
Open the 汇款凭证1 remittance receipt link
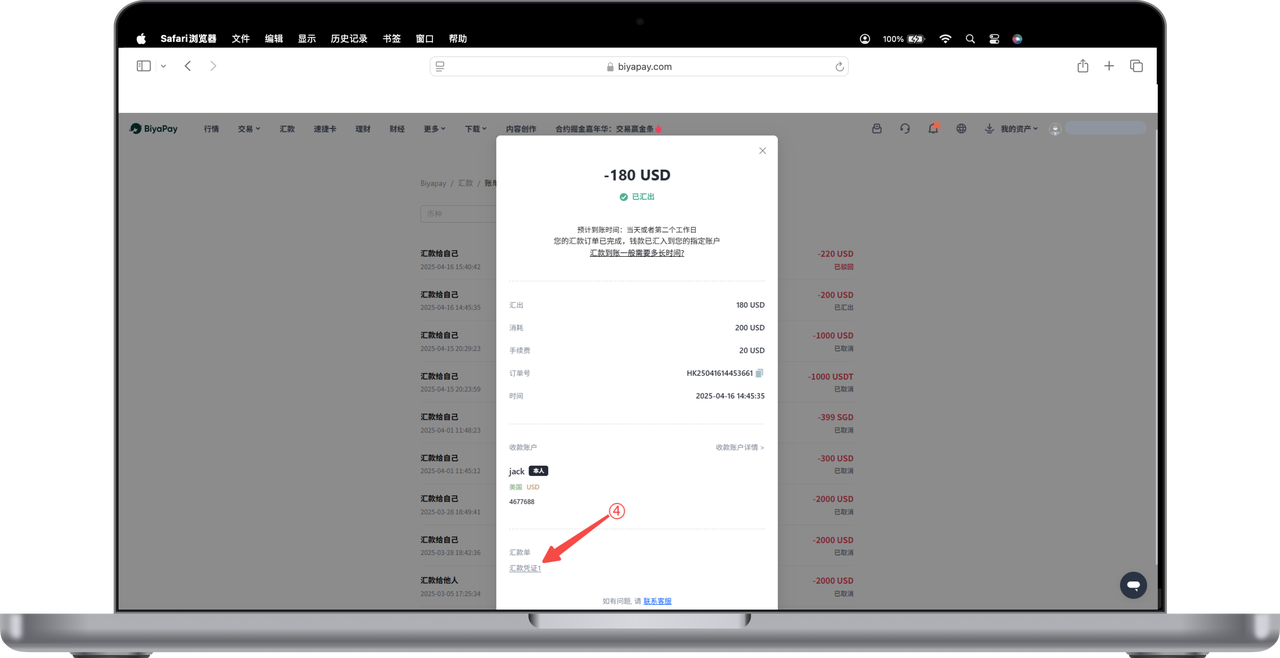[525, 568]
